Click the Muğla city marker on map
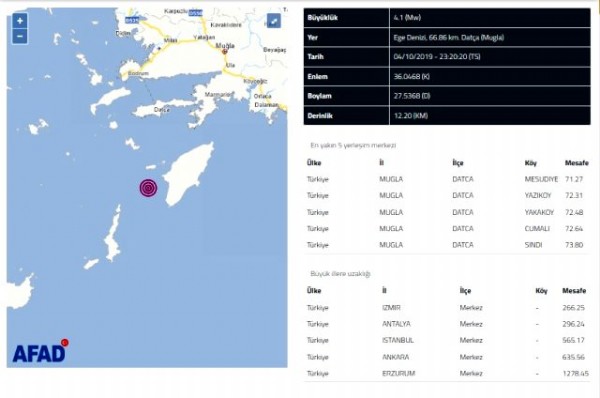The height and width of the screenshot is (398, 600). point(225,51)
